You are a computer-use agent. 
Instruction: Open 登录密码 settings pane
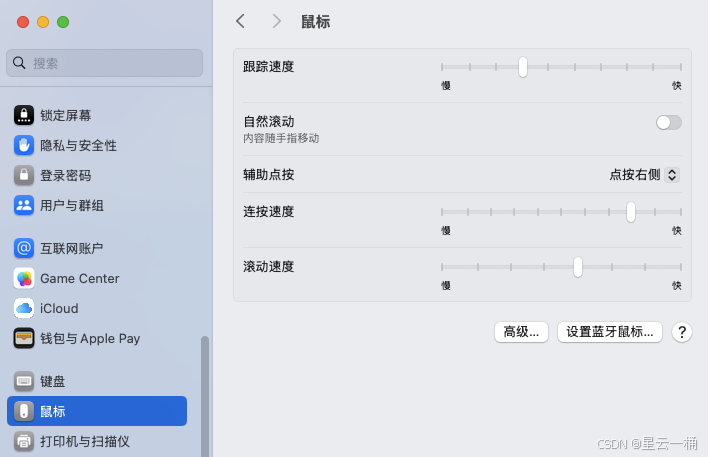pos(97,175)
